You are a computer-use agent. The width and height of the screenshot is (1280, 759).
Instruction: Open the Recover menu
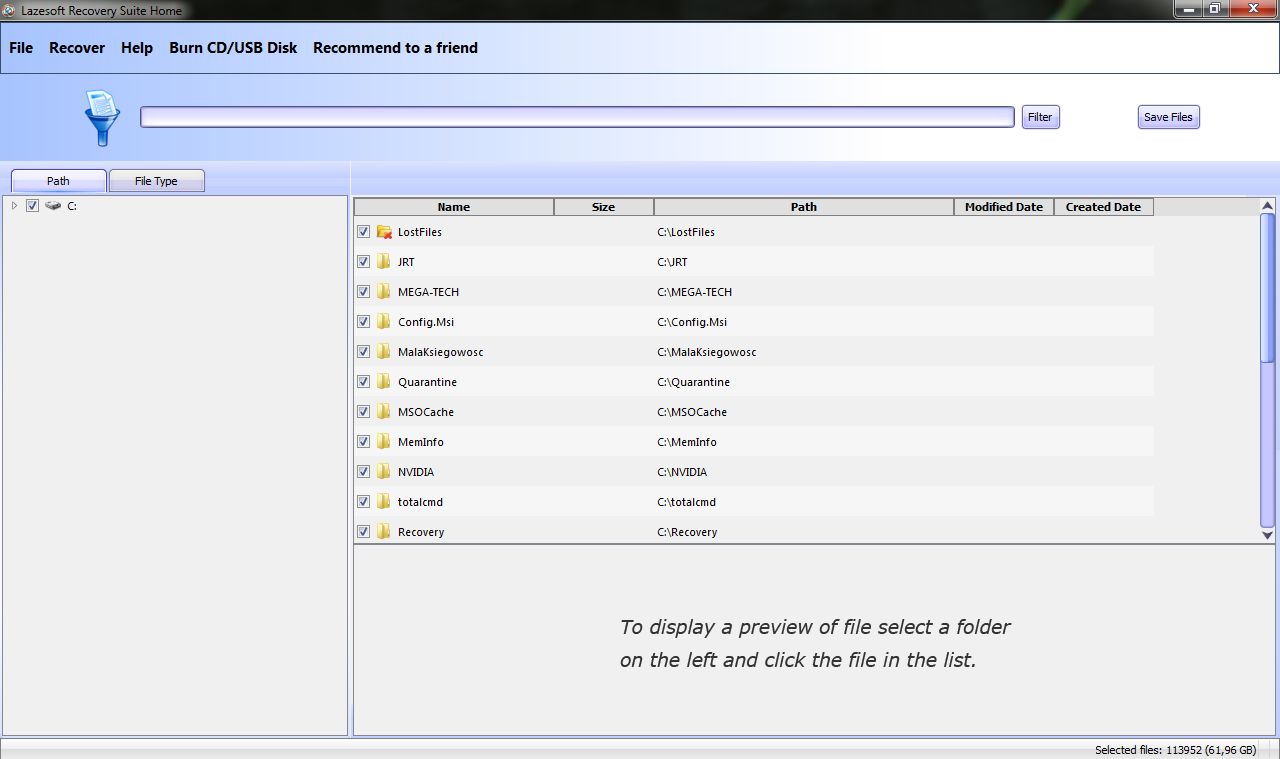[x=77, y=48]
